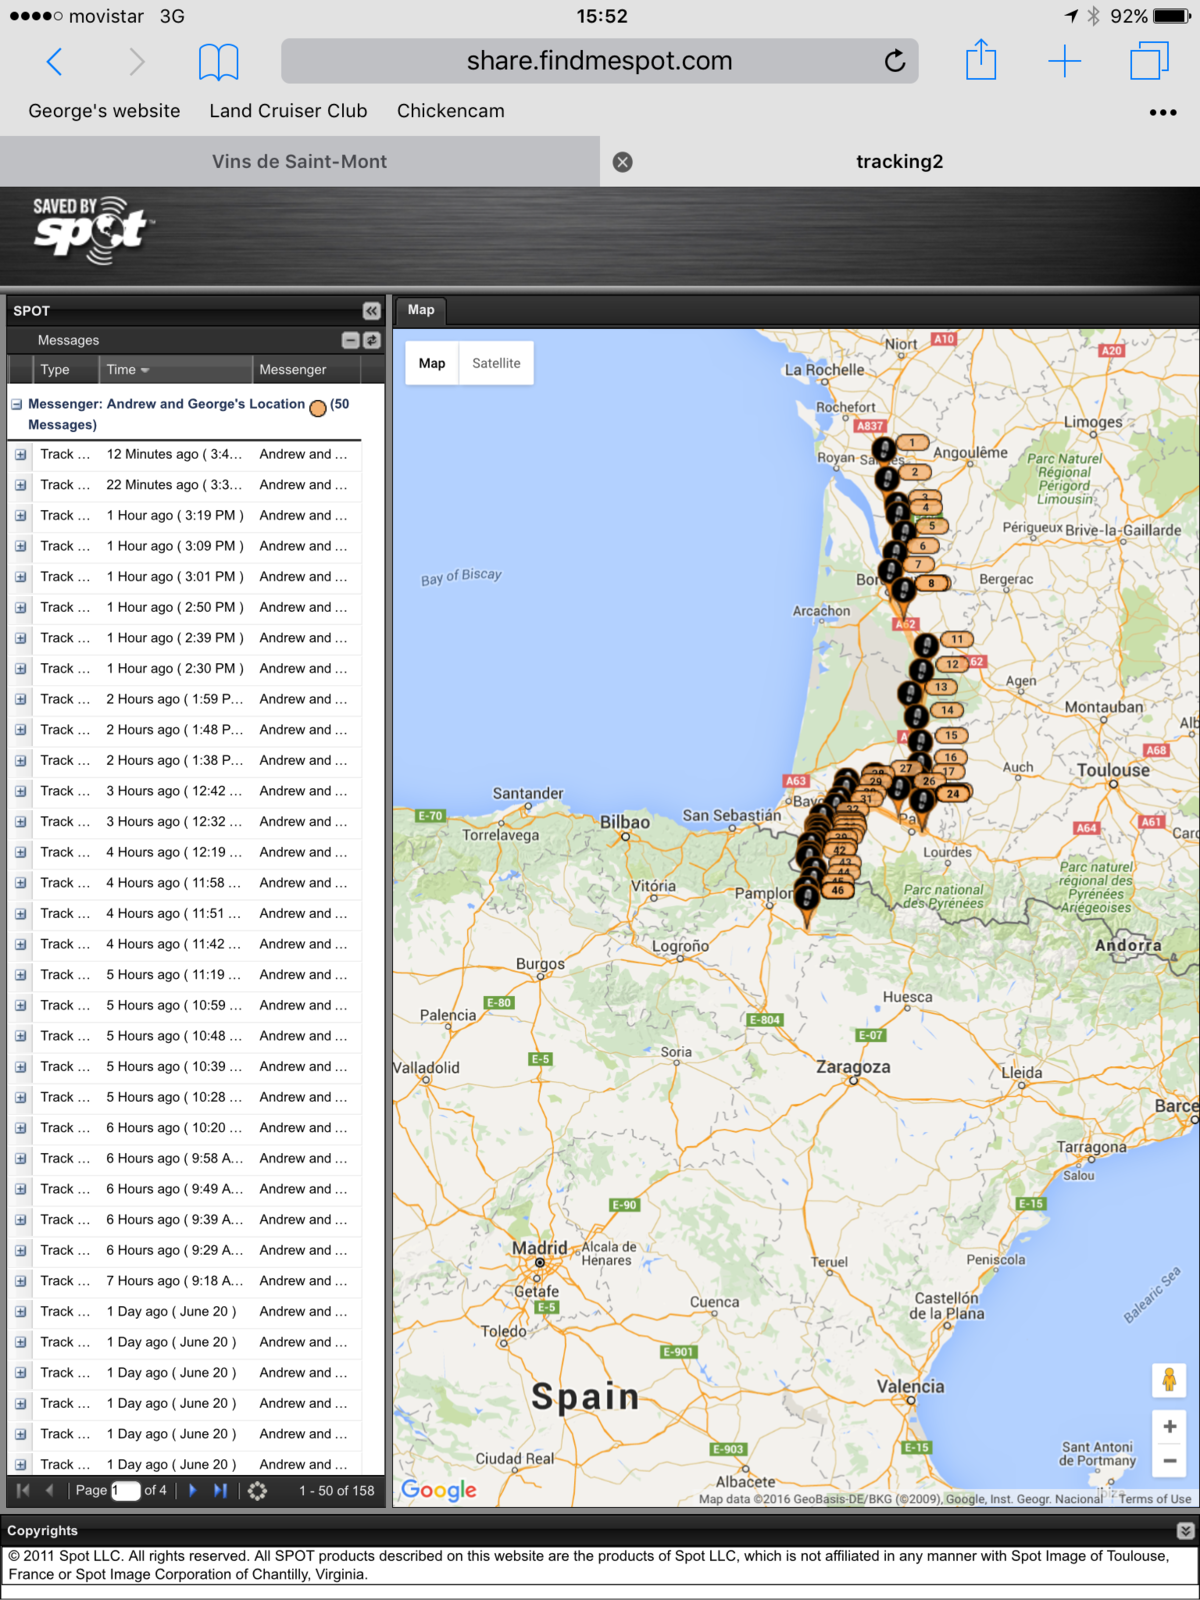This screenshot has width=1200, height=1600.
Task: Collapse the SPOT side panel
Action: (371, 311)
